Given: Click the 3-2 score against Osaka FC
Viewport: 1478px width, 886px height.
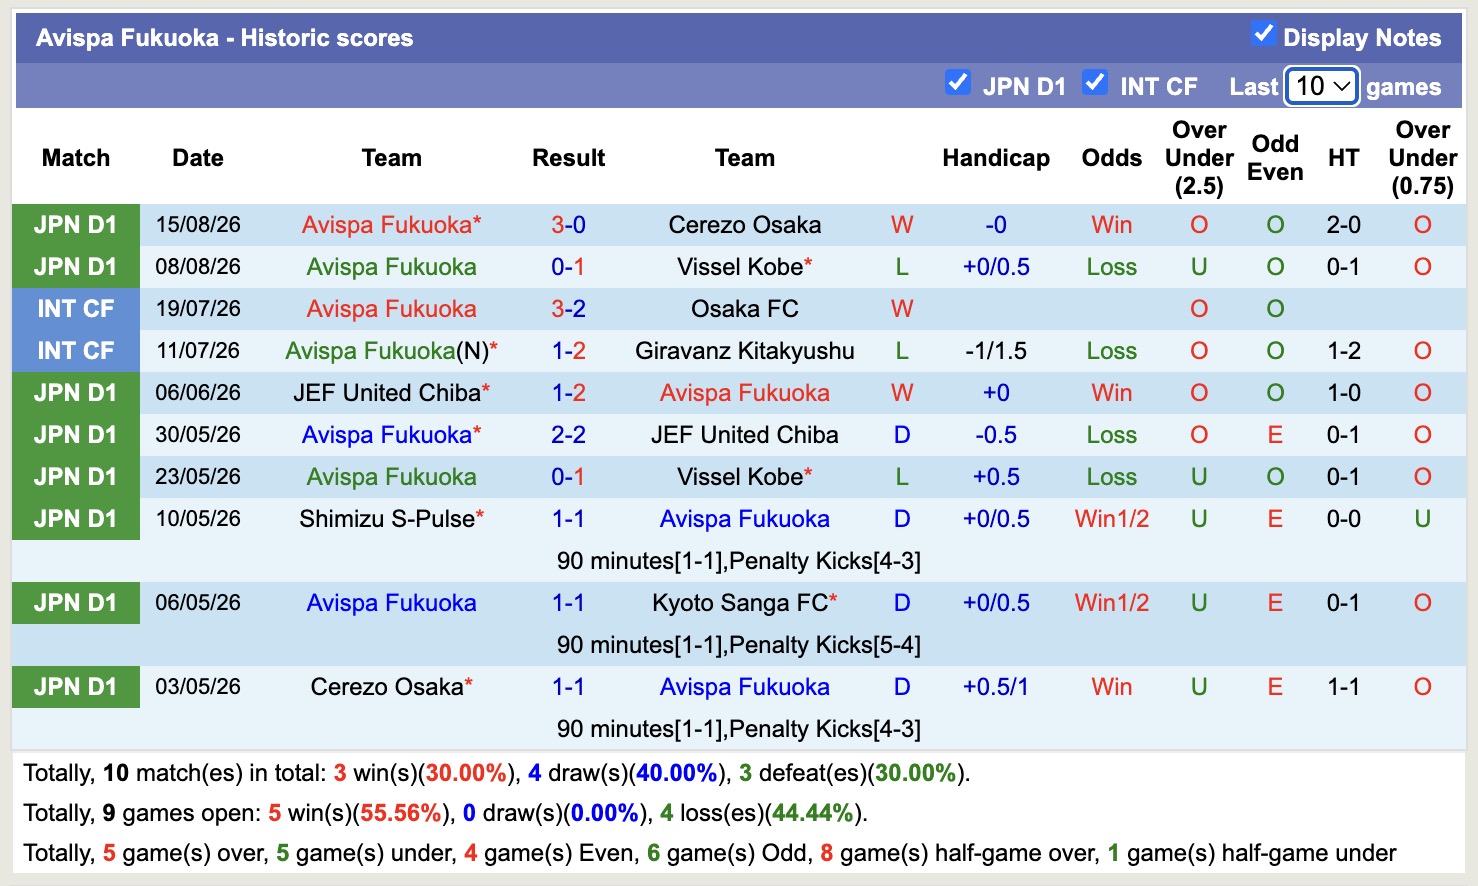Looking at the screenshot, I should click(568, 309).
